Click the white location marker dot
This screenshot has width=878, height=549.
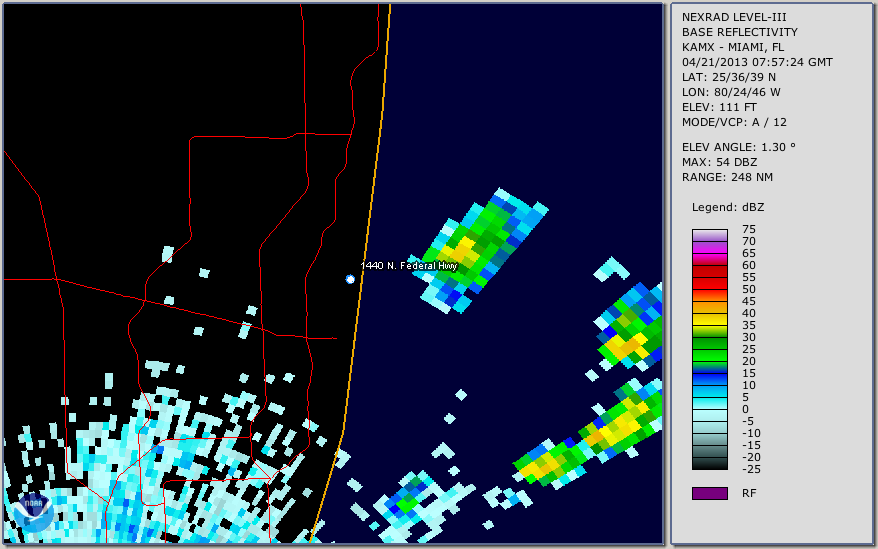click(350, 279)
